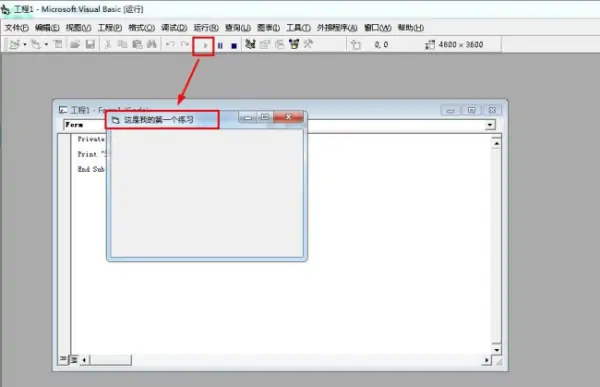Screen dimensions: 600x387
Task: Show the Toolbox with hammer icon
Action: click(308, 44)
